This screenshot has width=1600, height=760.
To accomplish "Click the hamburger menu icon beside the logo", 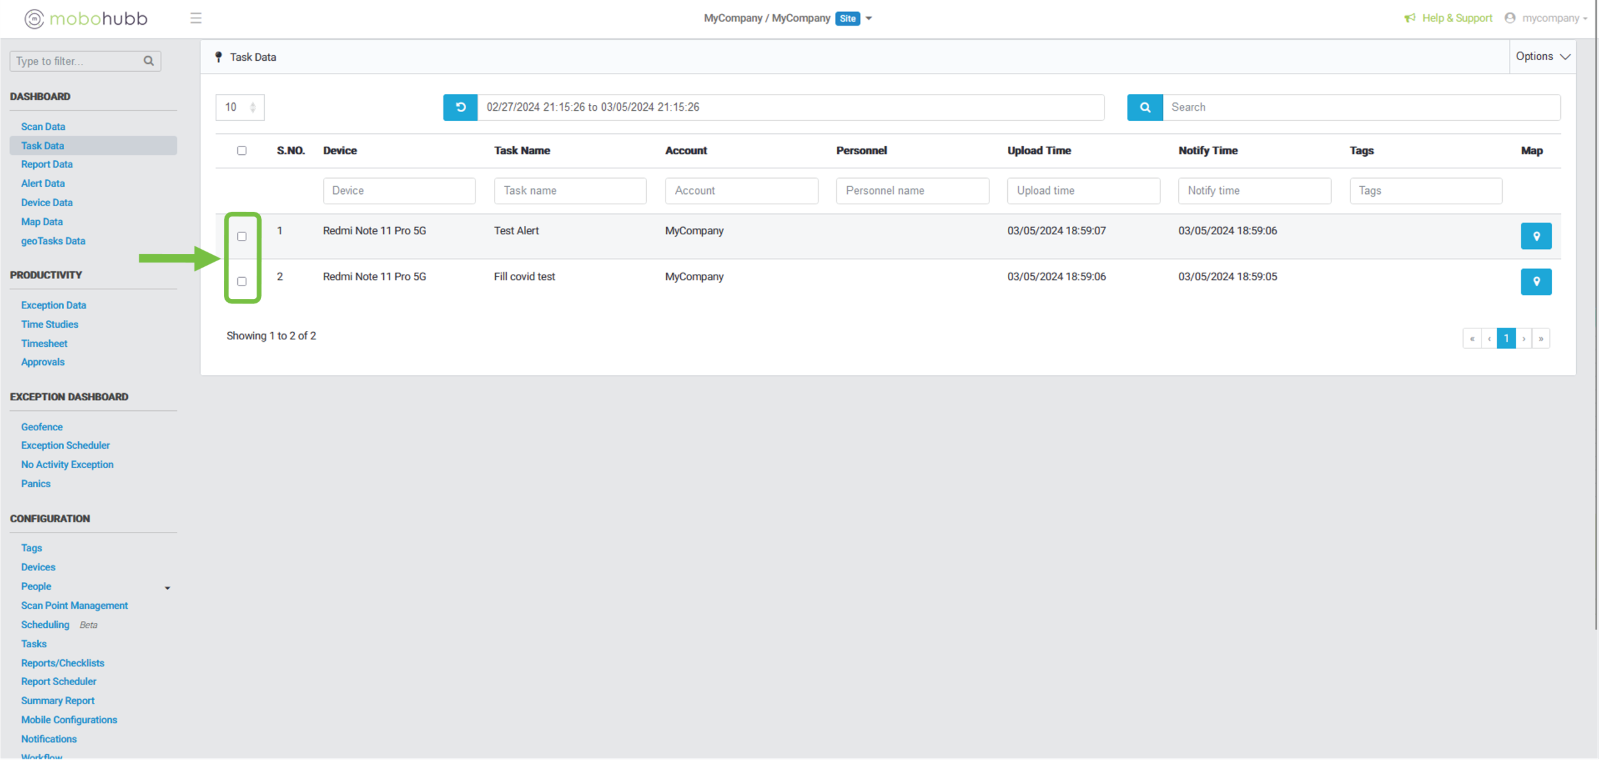I will coord(196,18).
